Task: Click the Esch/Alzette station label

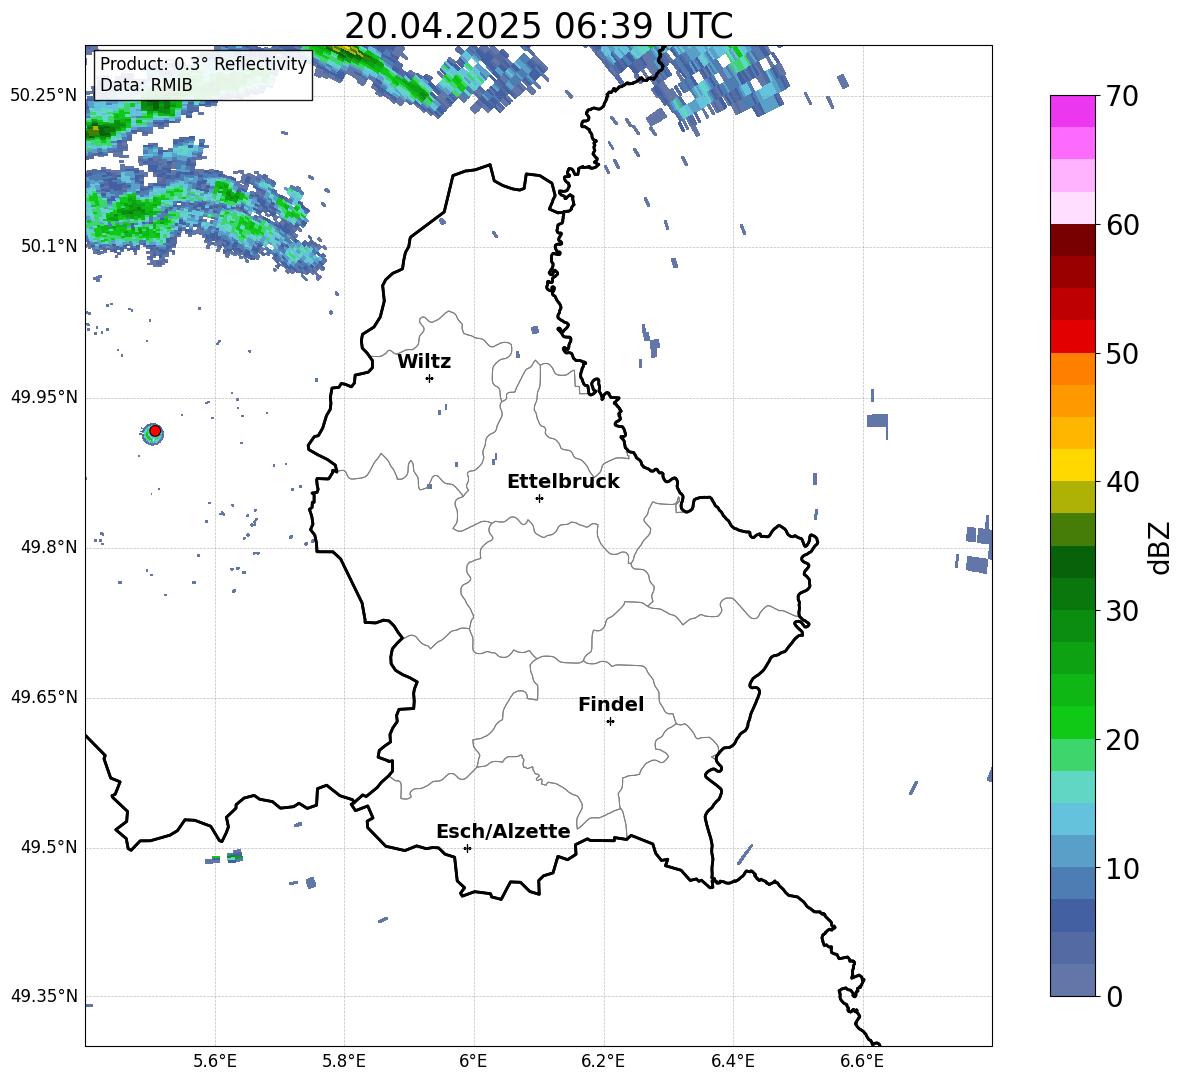Action: [x=503, y=831]
